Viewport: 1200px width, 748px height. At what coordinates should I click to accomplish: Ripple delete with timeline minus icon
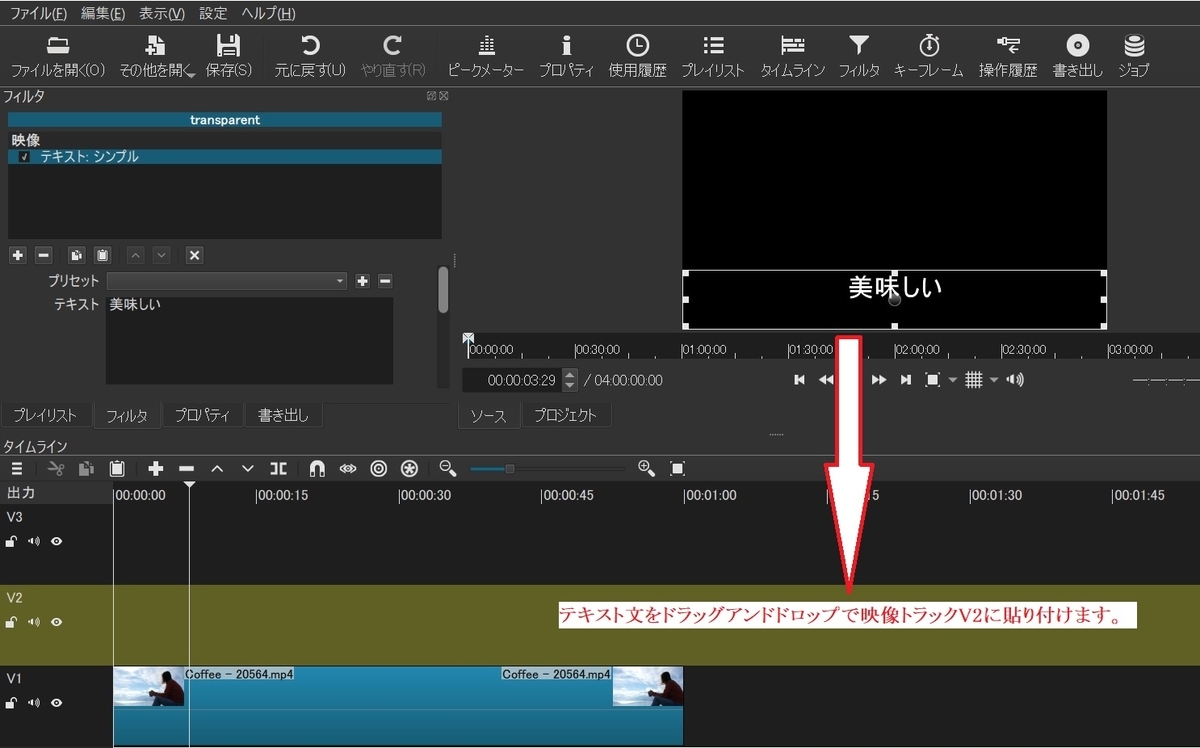pyautogui.click(x=186, y=468)
